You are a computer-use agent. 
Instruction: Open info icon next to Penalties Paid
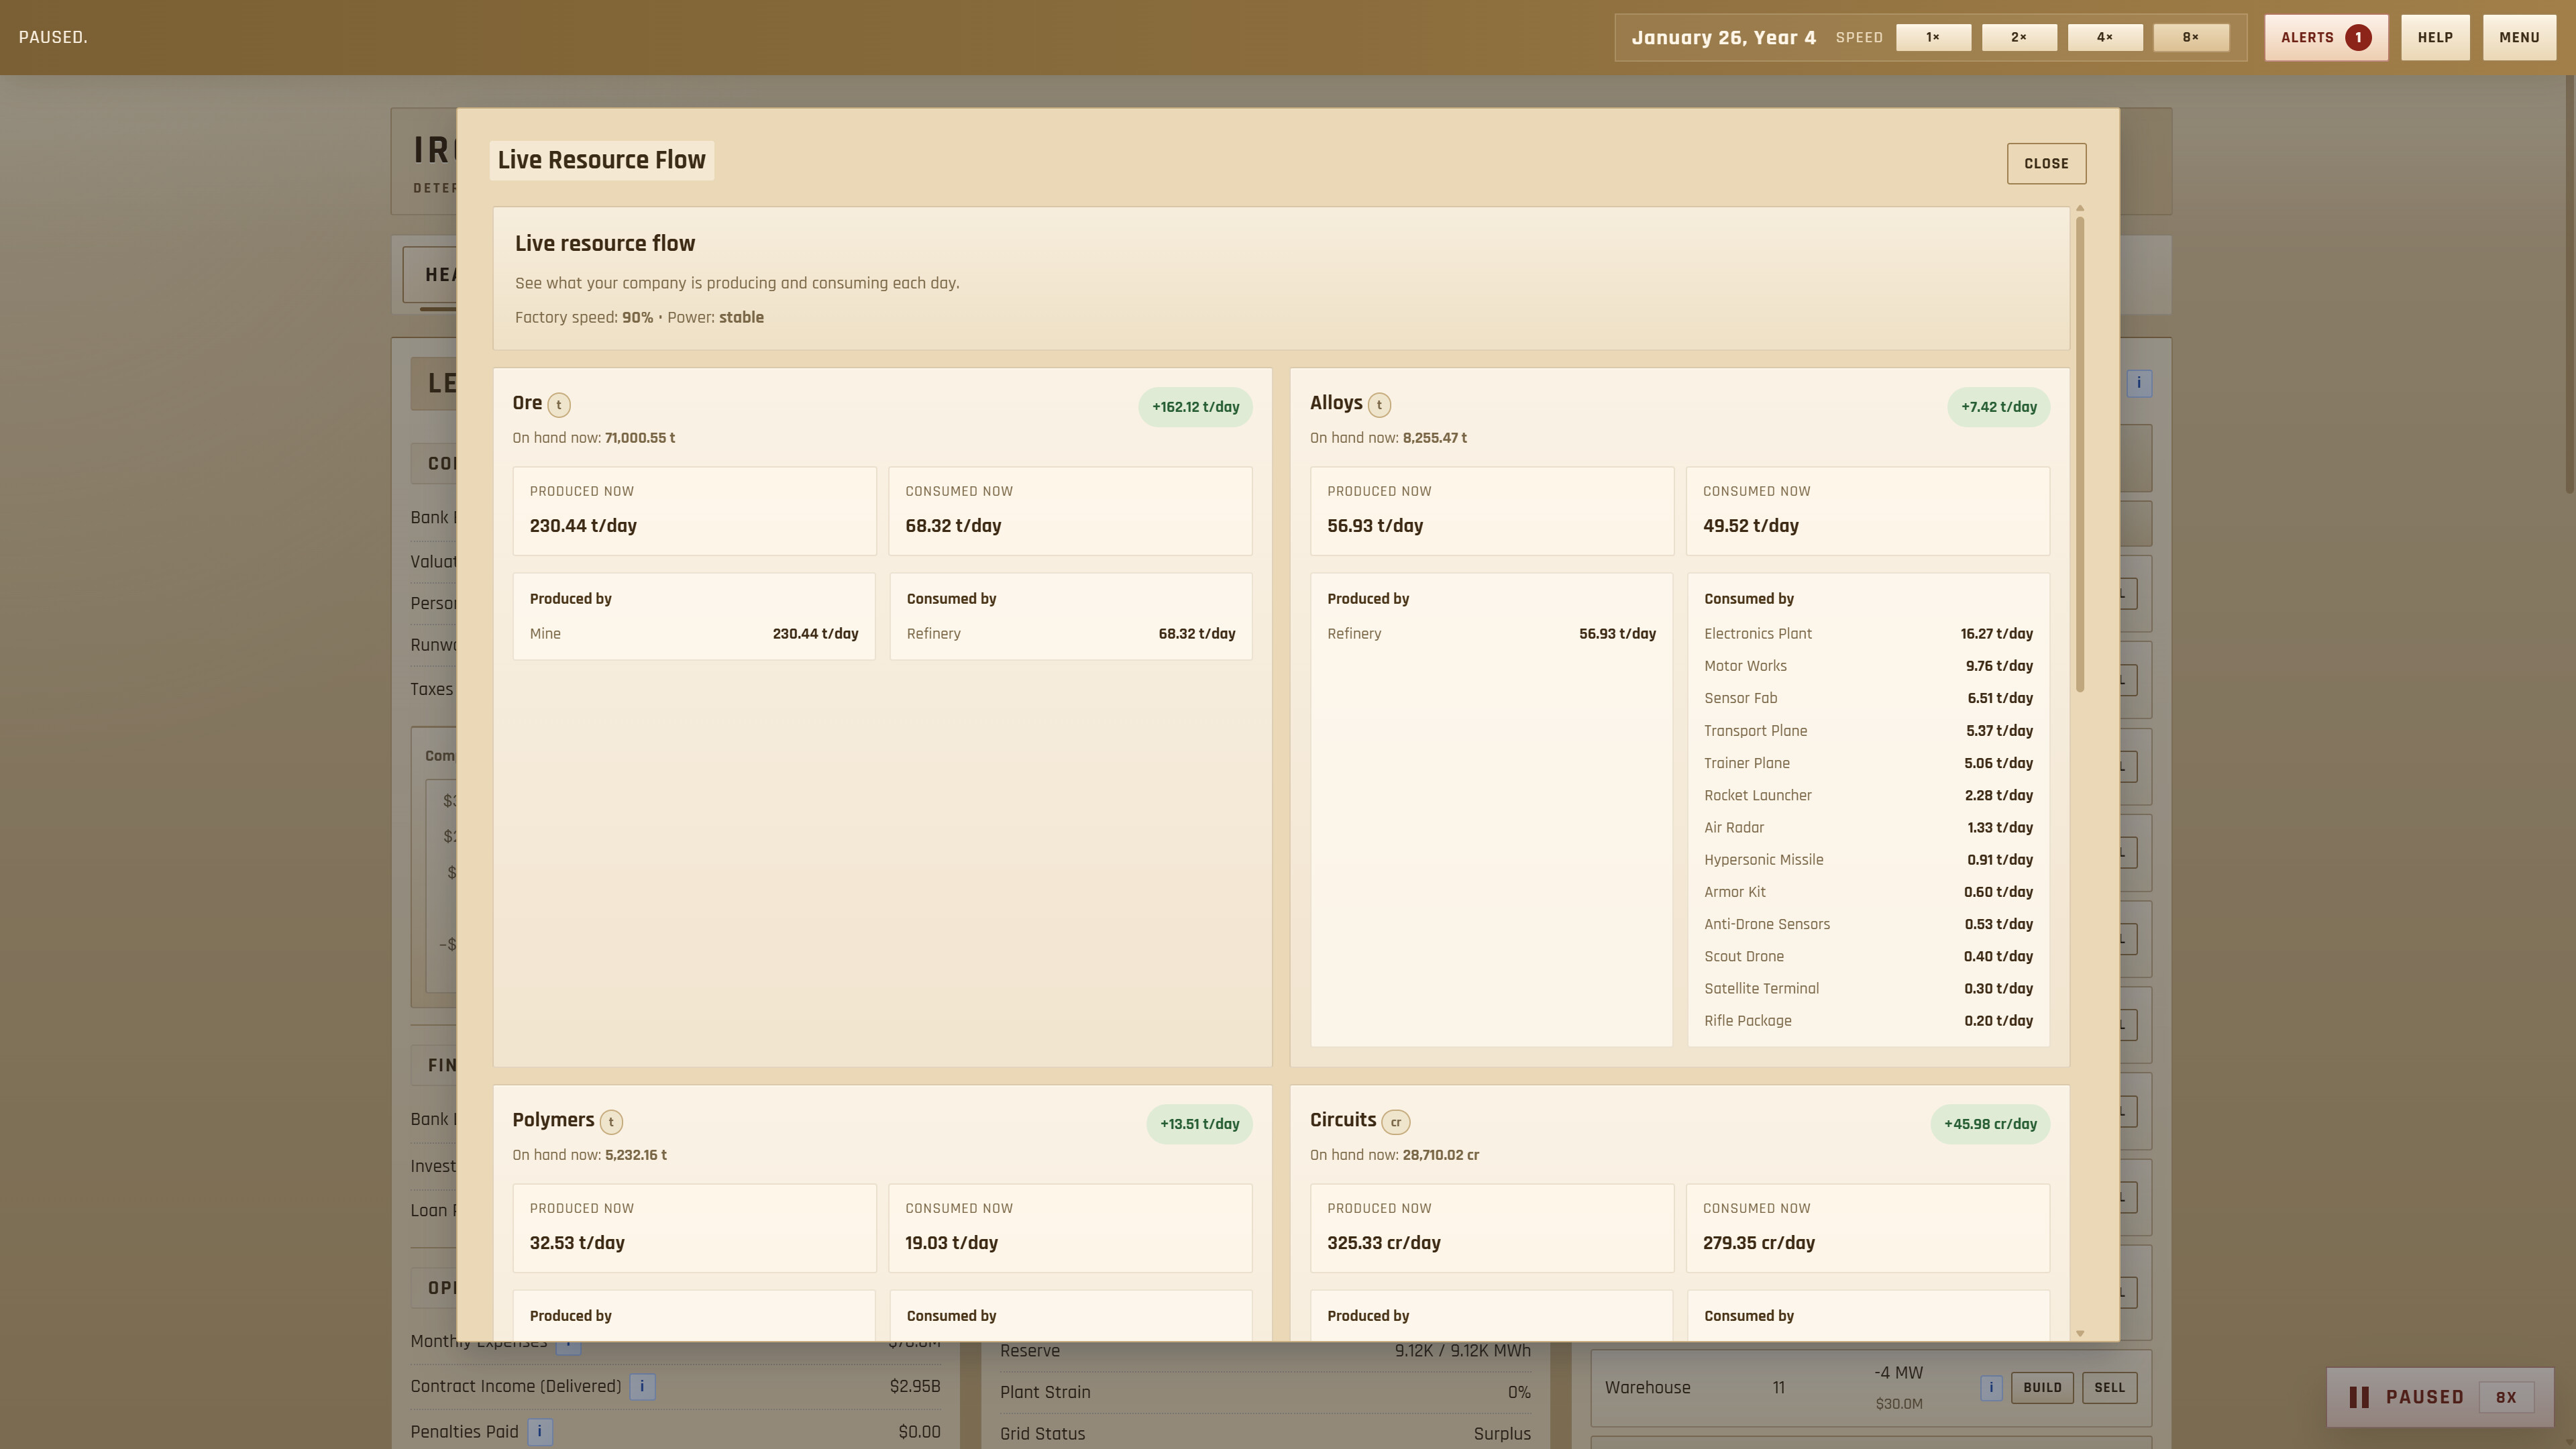[x=539, y=1432]
